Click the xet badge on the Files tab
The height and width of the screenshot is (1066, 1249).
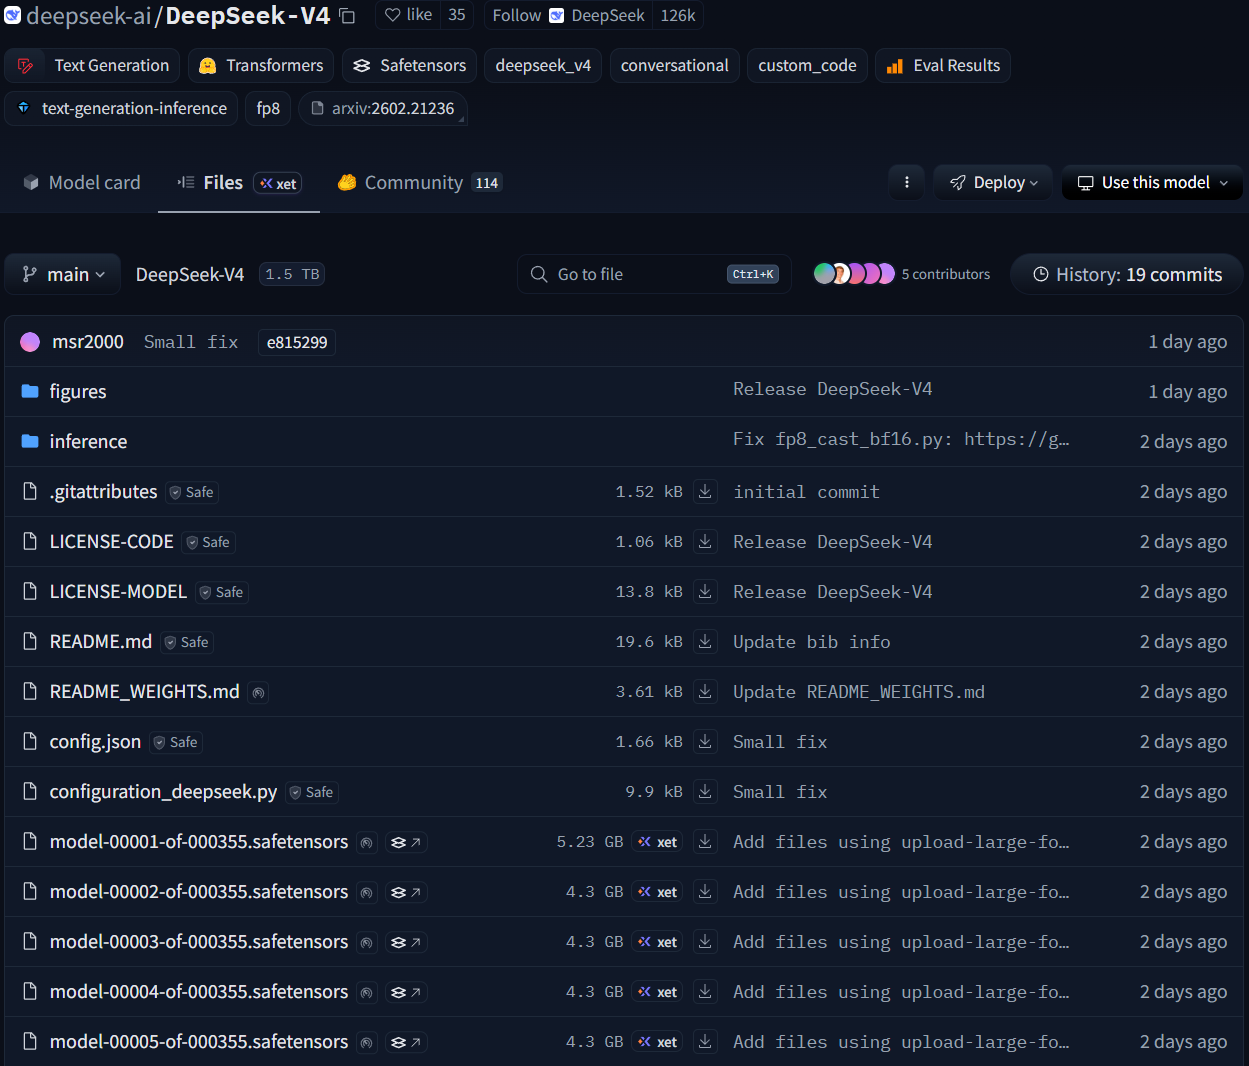click(x=278, y=183)
